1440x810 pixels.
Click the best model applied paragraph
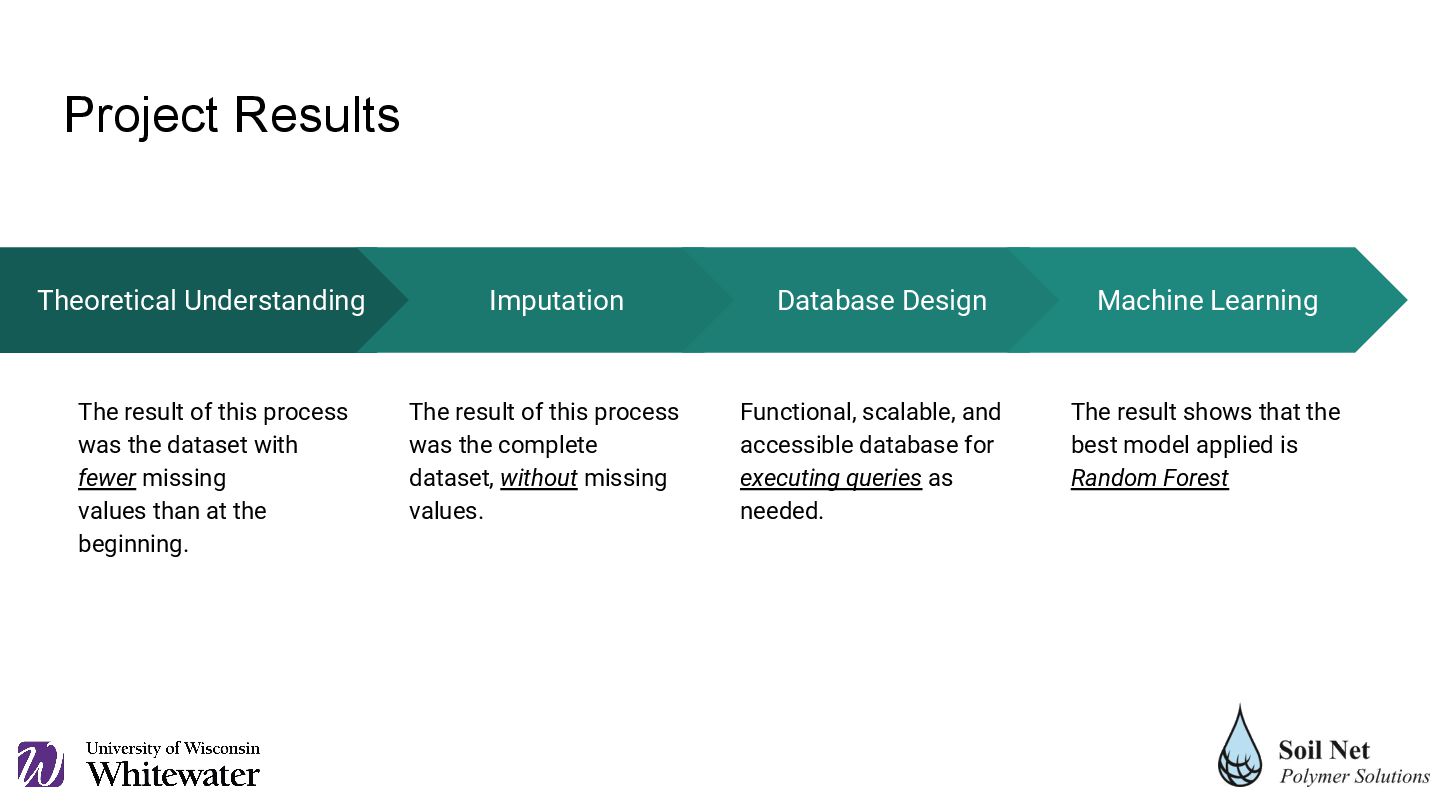tap(1204, 428)
